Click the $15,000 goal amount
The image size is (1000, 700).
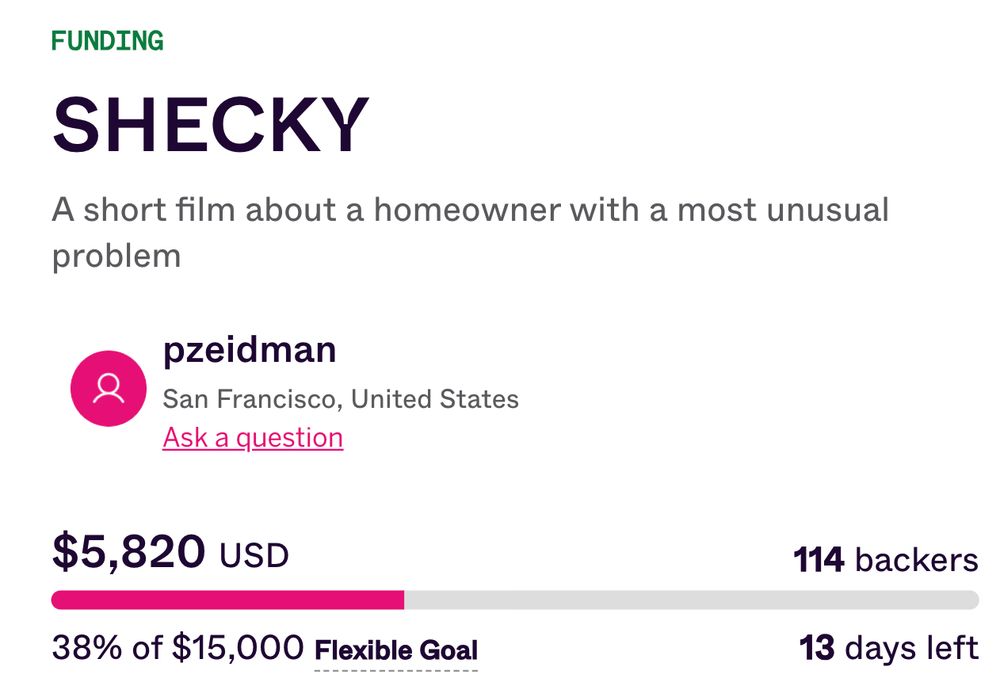click(238, 648)
